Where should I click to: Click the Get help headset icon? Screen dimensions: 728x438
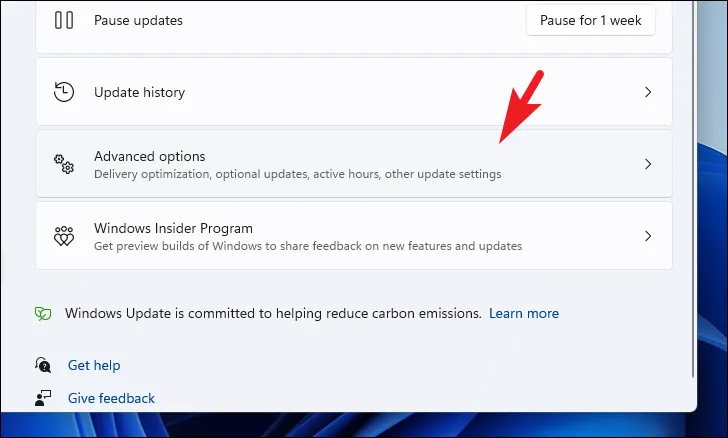tap(43, 365)
